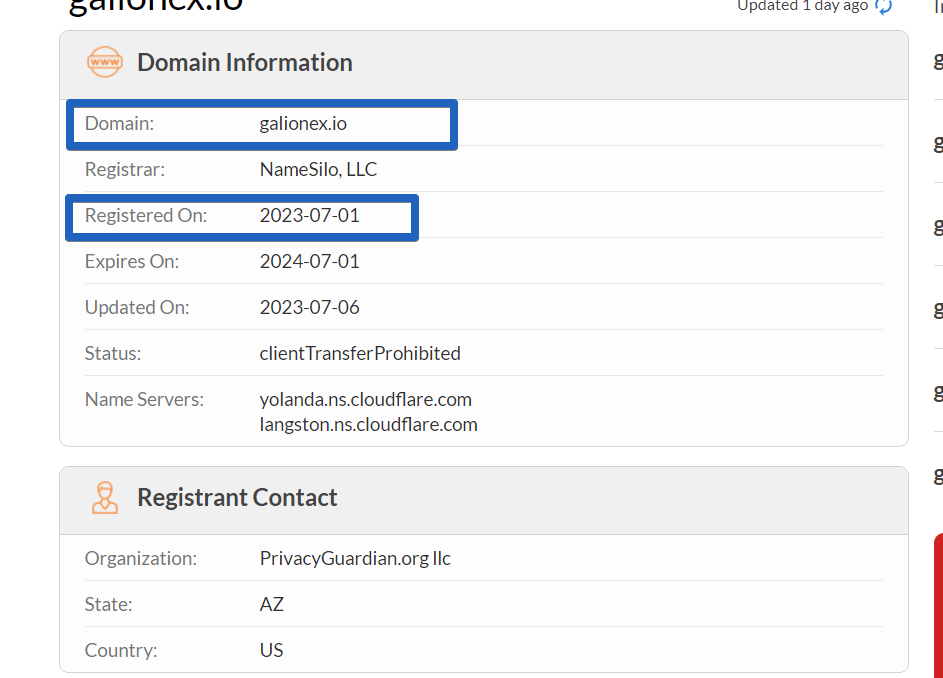Select the Registrant Contact heading
This screenshot has width=943, height=678.
click(237, 498)
